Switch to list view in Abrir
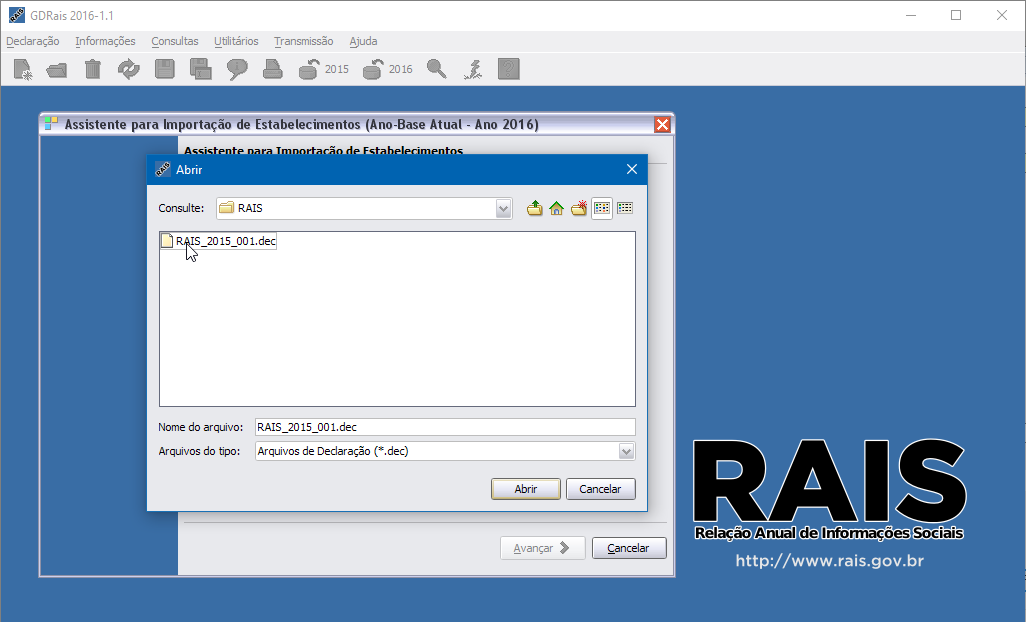The height and width of the screenshot is (622, 1026). pyautogui.click(x=602, y=208)
